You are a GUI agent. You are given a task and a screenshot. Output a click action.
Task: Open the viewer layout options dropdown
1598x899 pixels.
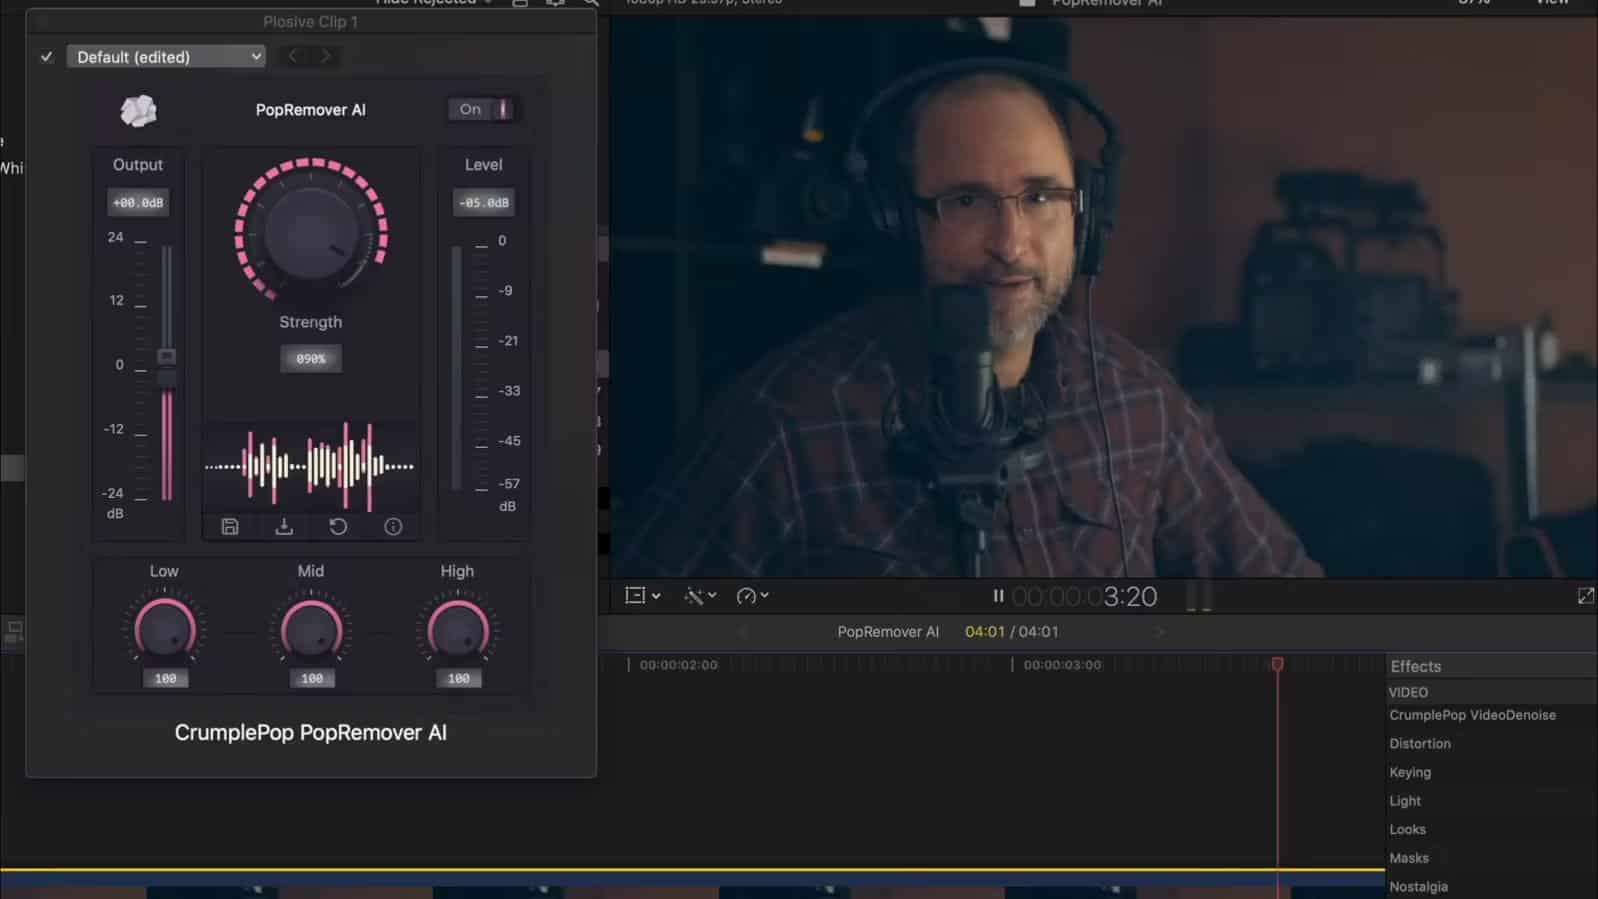pyautogui.click(x=642, y=596)
